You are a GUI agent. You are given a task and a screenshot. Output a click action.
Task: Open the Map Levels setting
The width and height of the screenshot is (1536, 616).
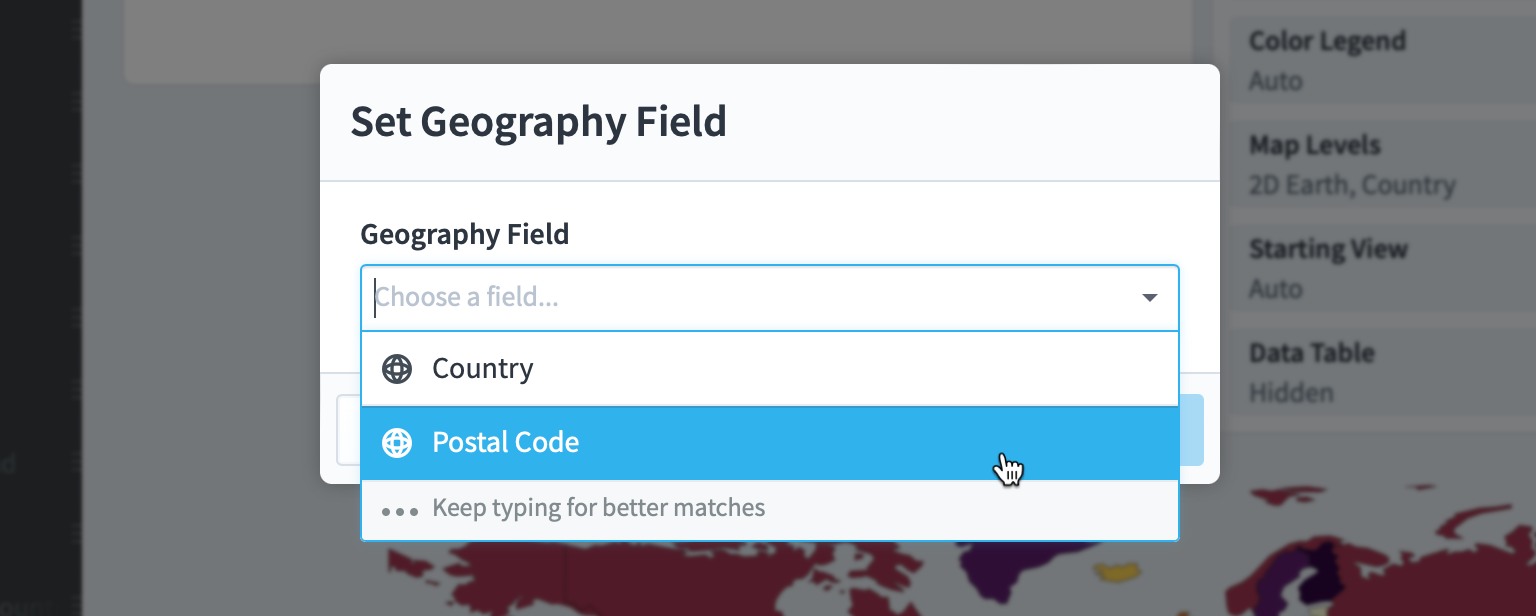[x=1382, y=164]
